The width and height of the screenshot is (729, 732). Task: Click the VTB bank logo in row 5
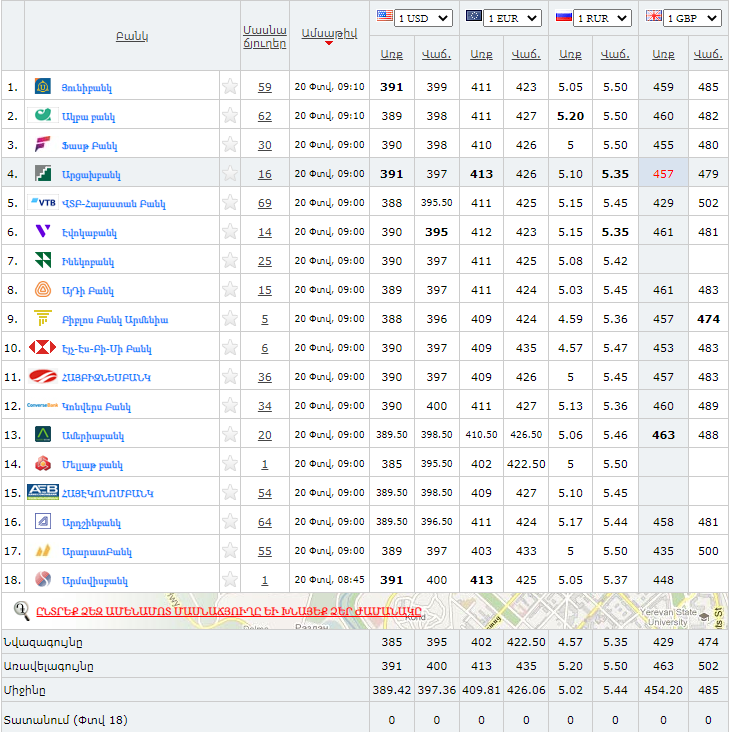click(x=43, y=202)
